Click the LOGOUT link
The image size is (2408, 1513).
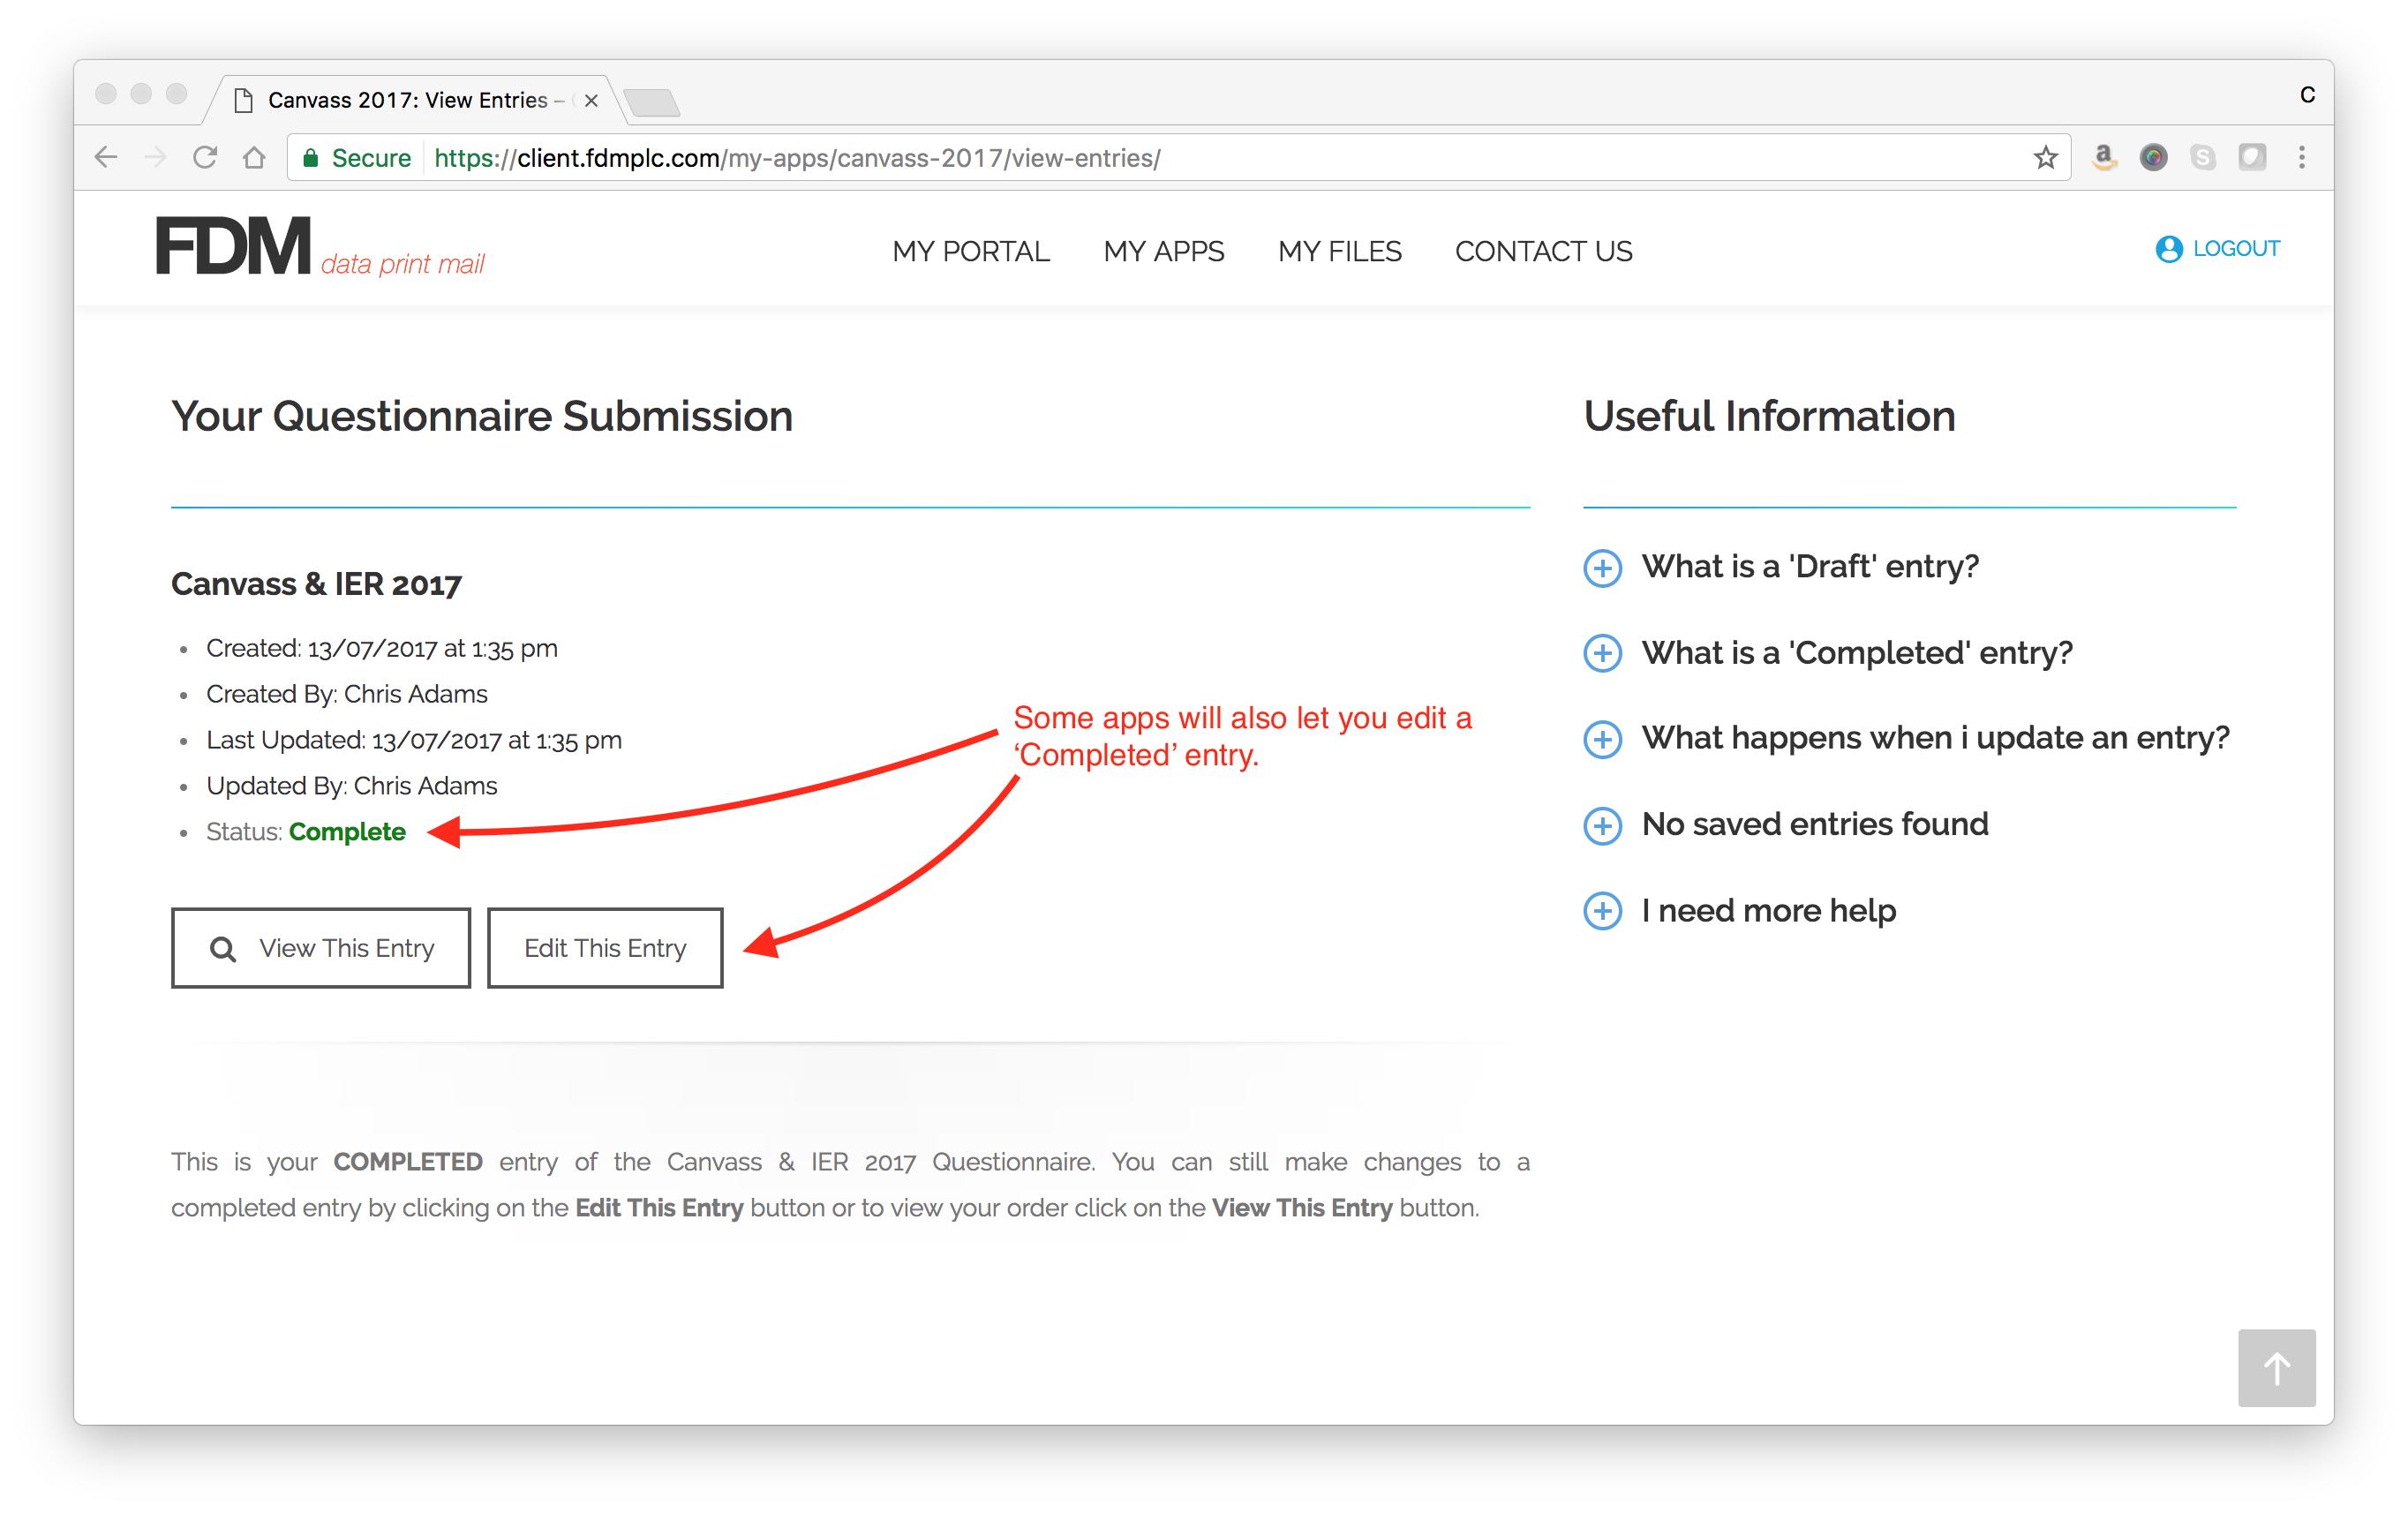[x=2217, y=248]
